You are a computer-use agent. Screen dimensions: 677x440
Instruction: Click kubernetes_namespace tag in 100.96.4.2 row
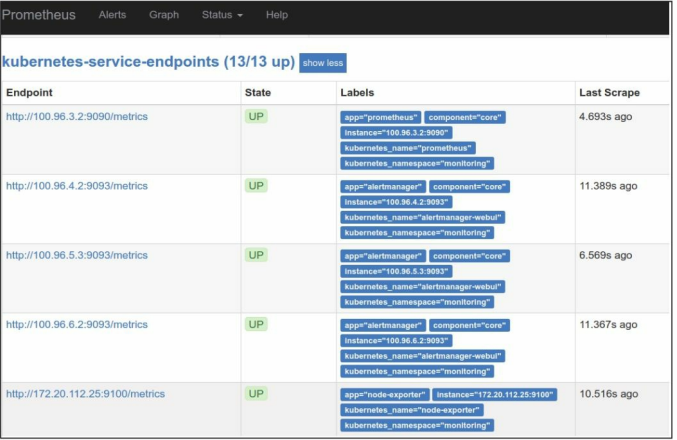click(x=417, y=233)
